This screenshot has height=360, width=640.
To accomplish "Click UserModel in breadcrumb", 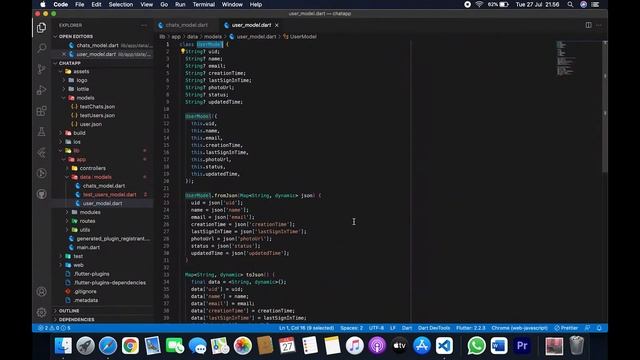I will [303, 36].
